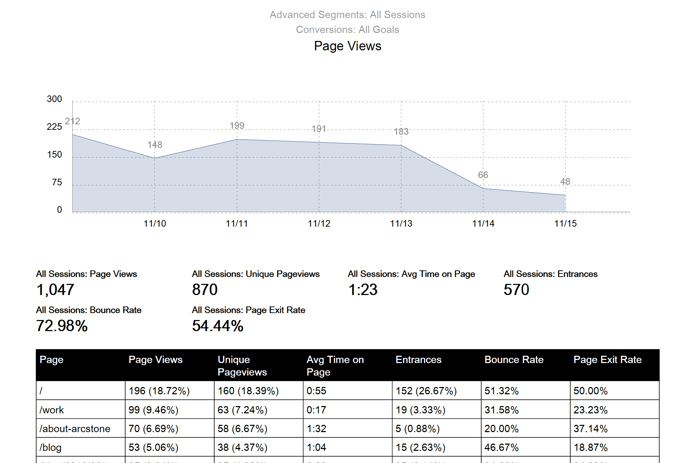Image resolution: width=676 pixels, height=463 pixels.
Task: Click the Page Exit Rate column header
Action: tap(607, 360)
